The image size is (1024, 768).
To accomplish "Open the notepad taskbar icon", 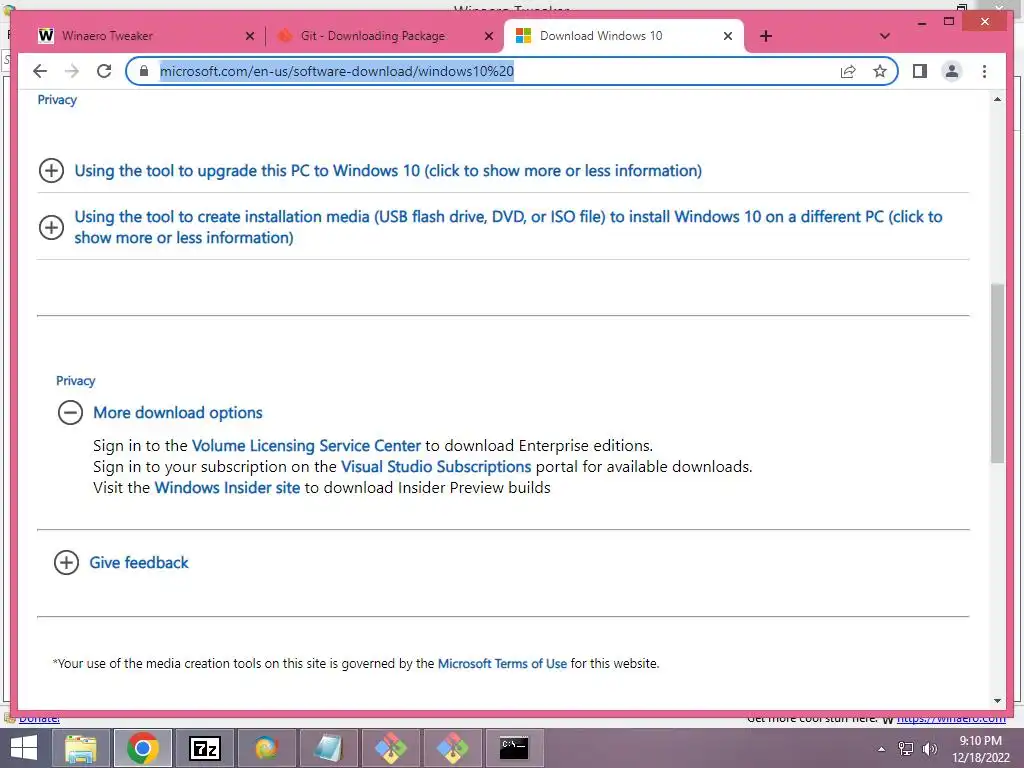I will point(327,748).
